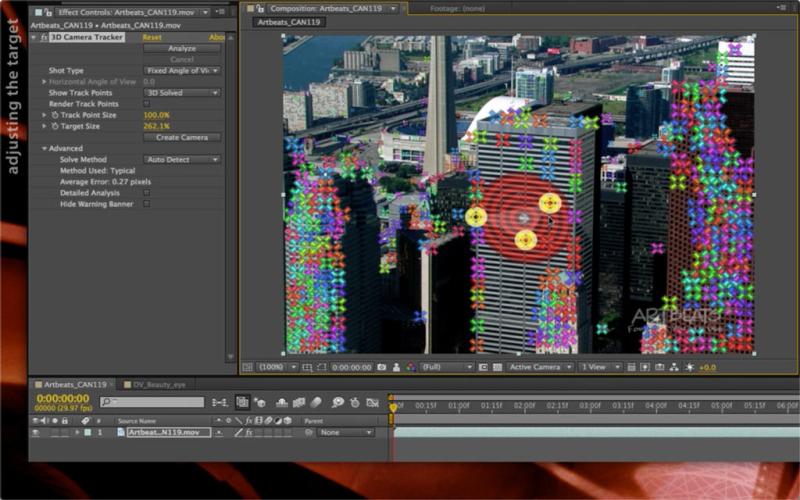Expand the Track Point Size property
Image resolution: width=800 pixels, height=500 pixels.
point(44,115)
